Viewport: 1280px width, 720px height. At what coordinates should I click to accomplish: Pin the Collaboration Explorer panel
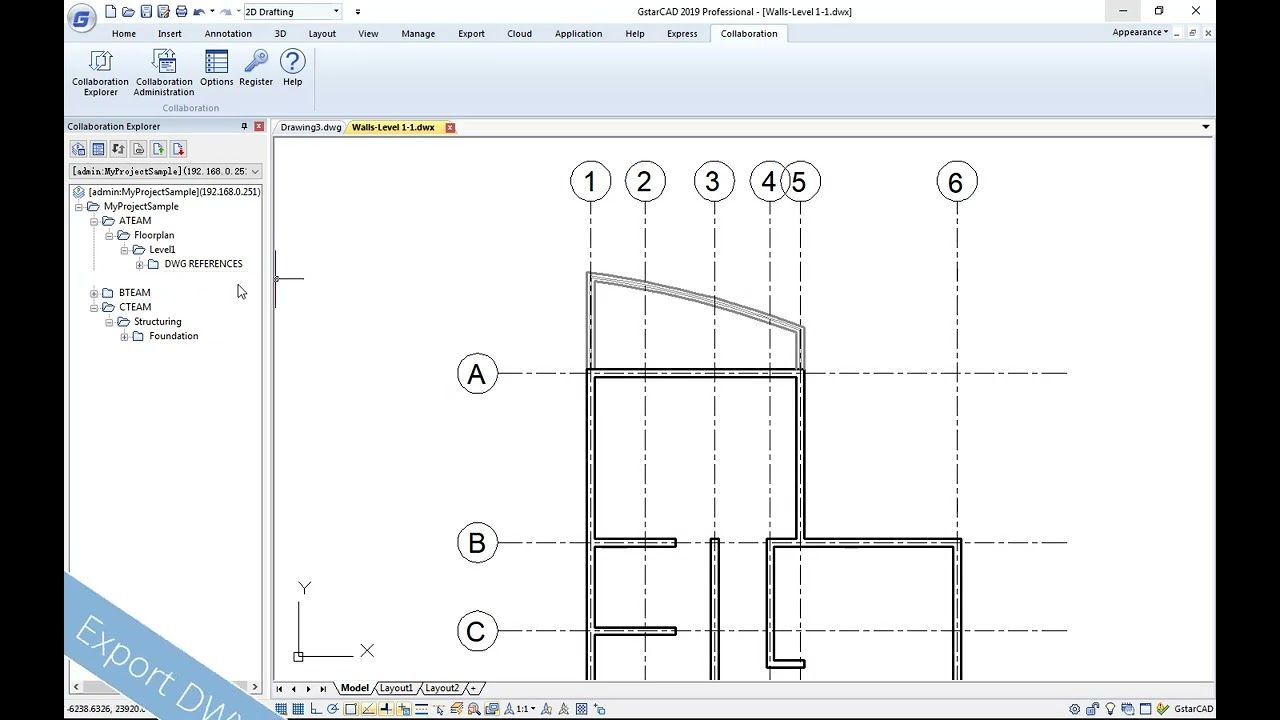[244, 127]
